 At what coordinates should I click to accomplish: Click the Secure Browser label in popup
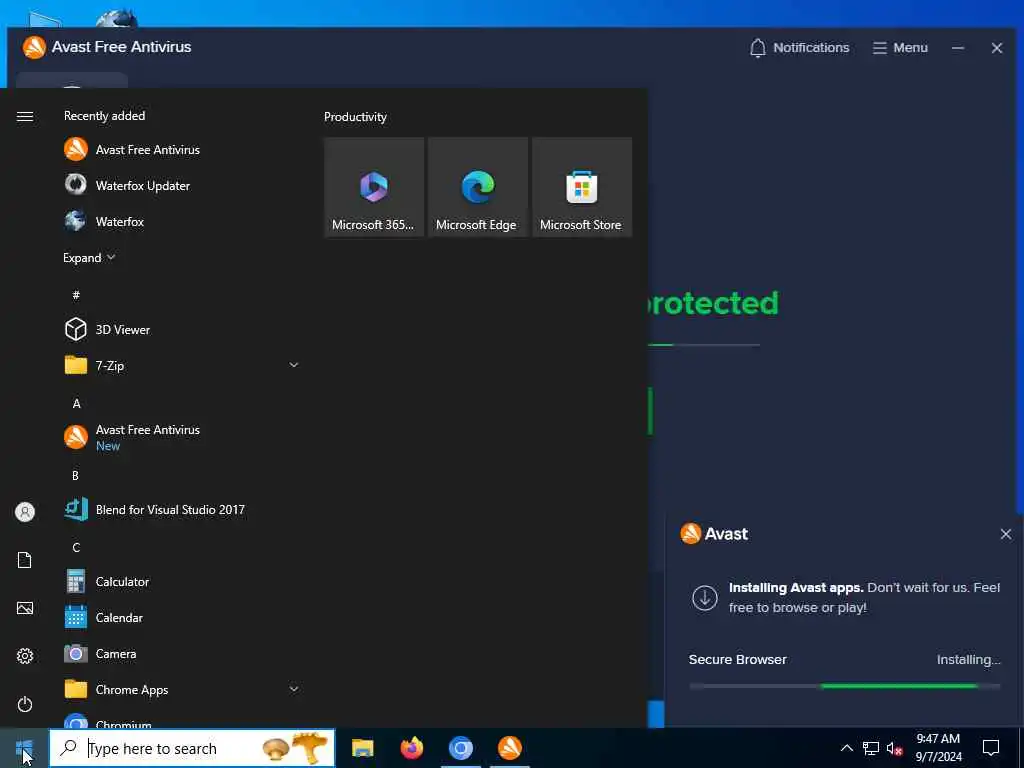737,660
